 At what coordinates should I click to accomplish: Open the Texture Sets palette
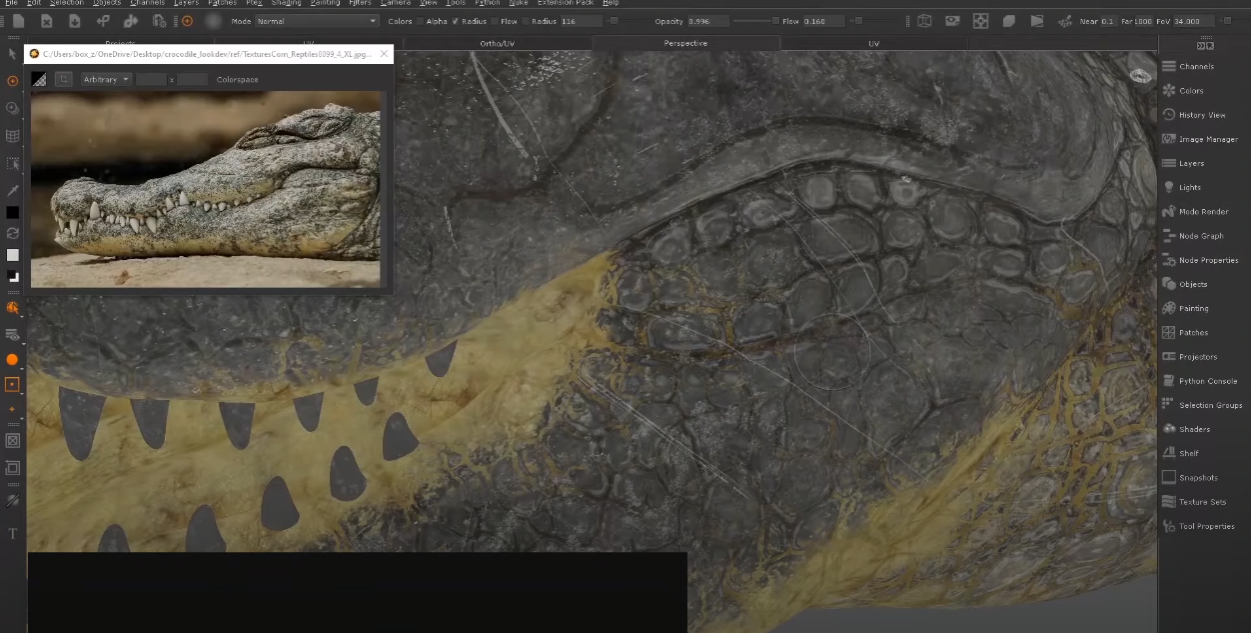click(x=1194, y=502)
